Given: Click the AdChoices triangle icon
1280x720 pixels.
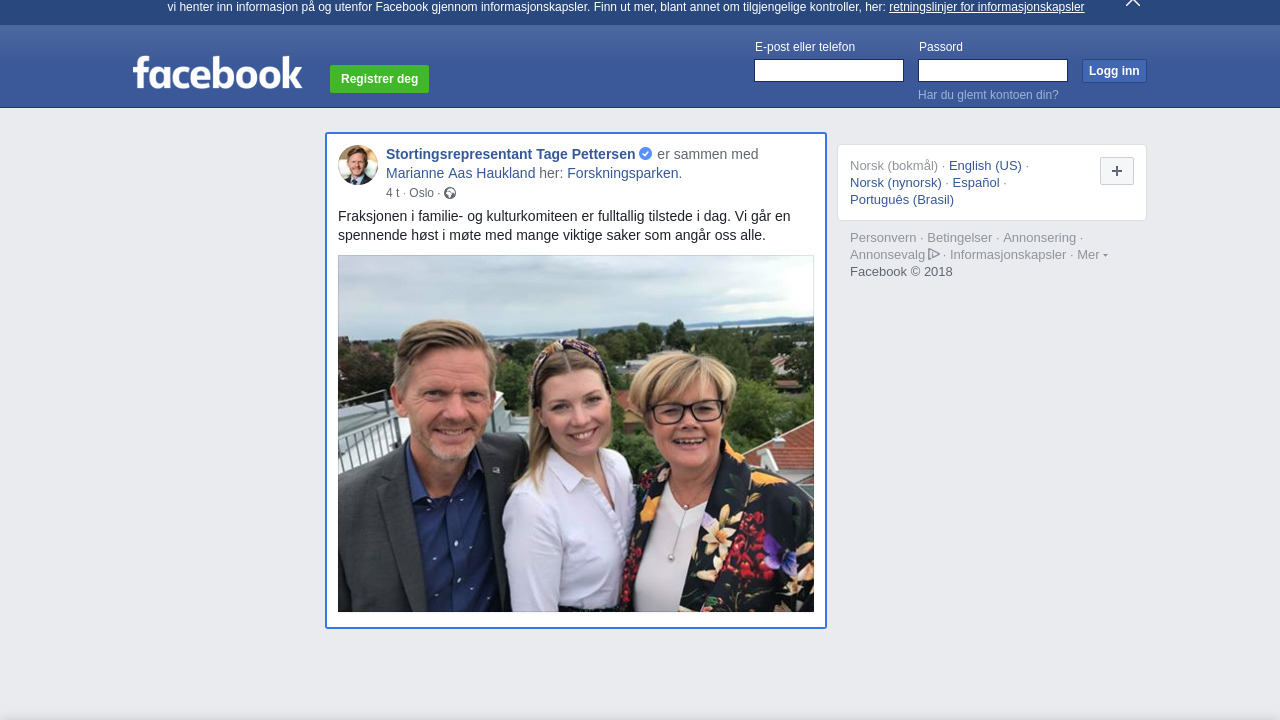Looking at the screenshot, I should tap(934, 254).
